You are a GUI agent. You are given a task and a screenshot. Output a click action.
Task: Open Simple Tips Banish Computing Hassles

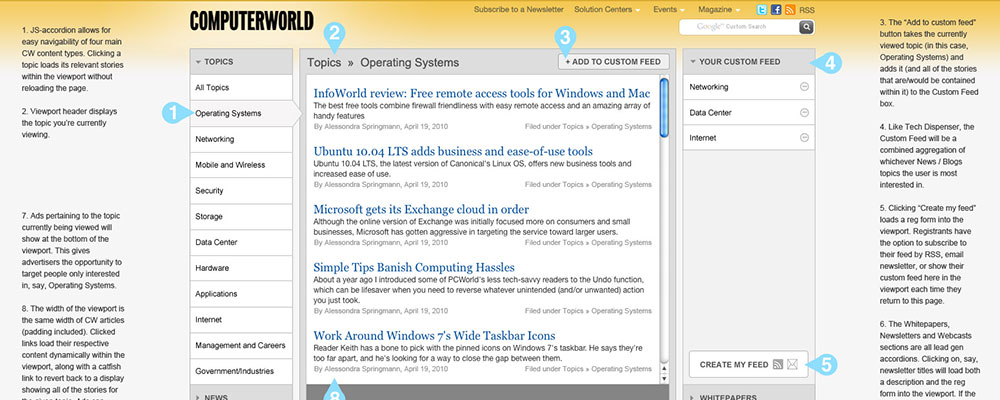tap(414, 267)
